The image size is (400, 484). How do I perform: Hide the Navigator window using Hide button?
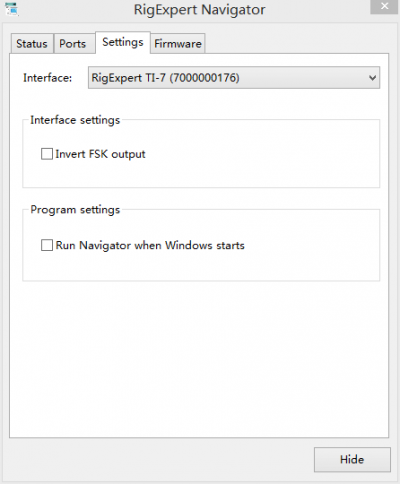(352, 459)
